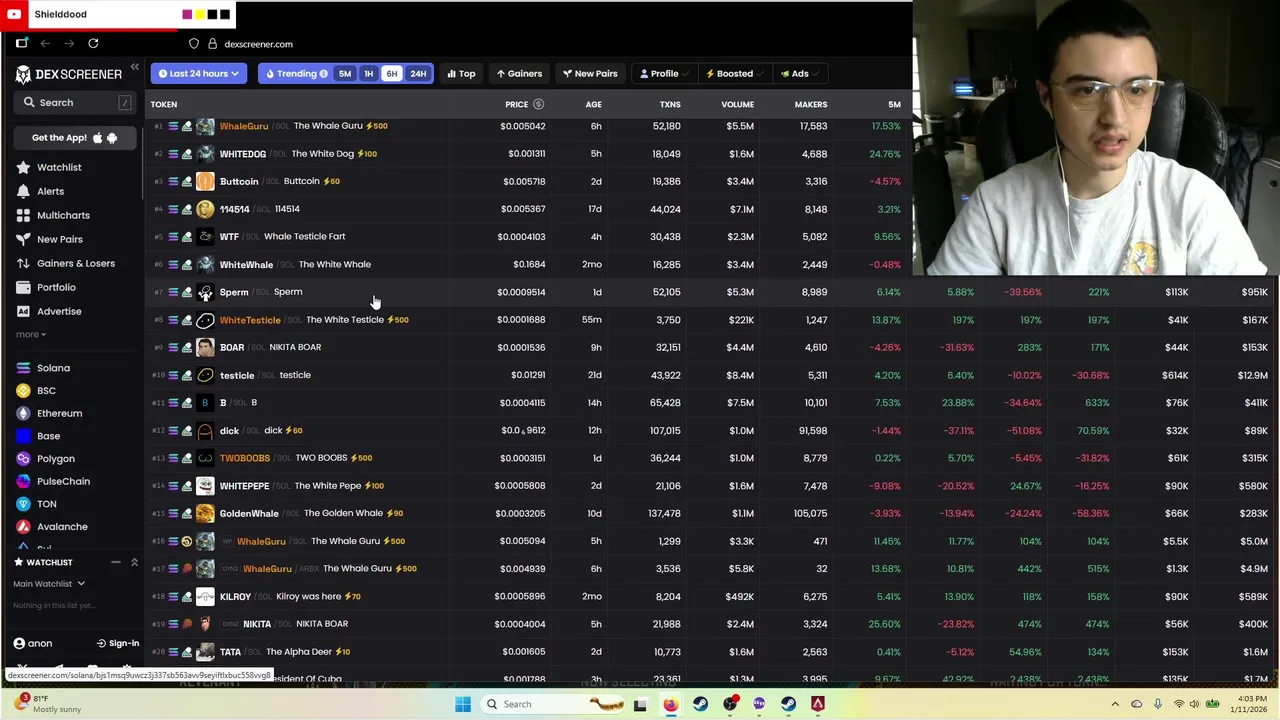The image size is (1280, 720).
Task: Sort by the AGE column header
Action: (x=593, y=104)
